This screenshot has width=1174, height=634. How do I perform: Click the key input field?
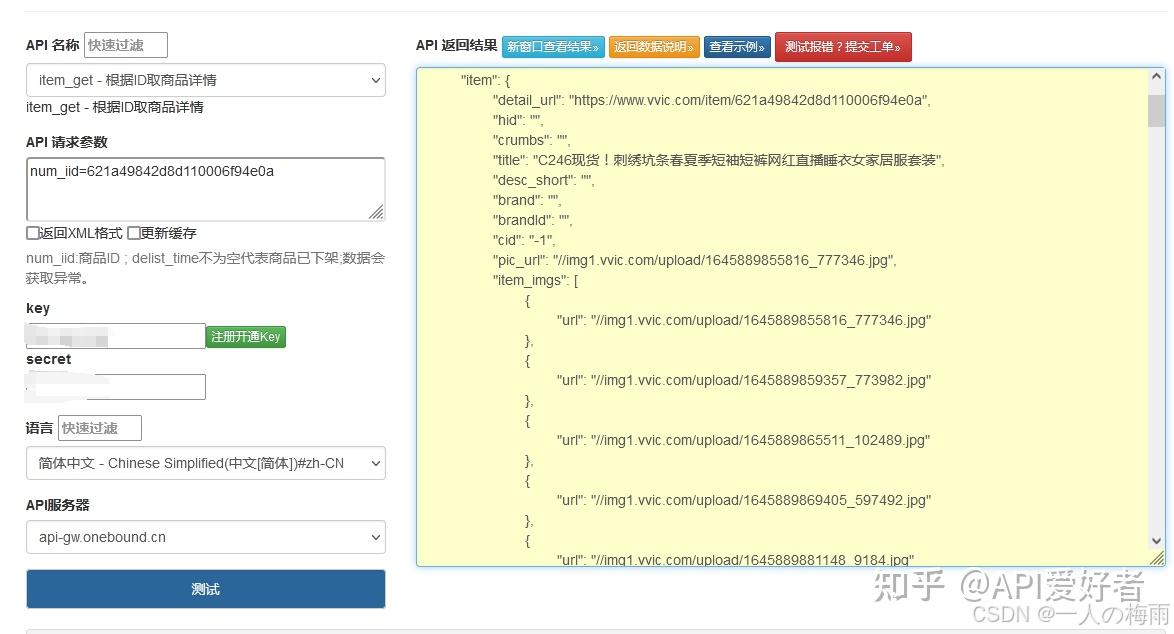pyautogui.click(x=115, y=336)
